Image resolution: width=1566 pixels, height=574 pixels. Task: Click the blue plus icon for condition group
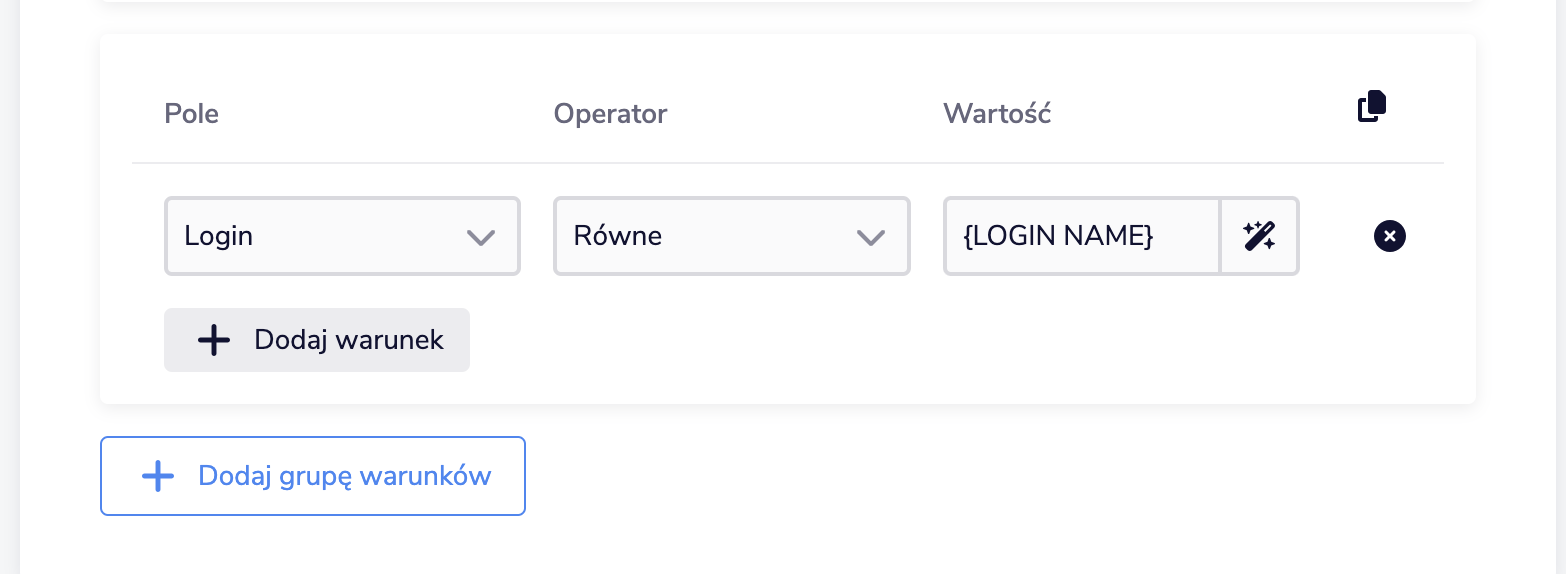click(x=158, y=476)
